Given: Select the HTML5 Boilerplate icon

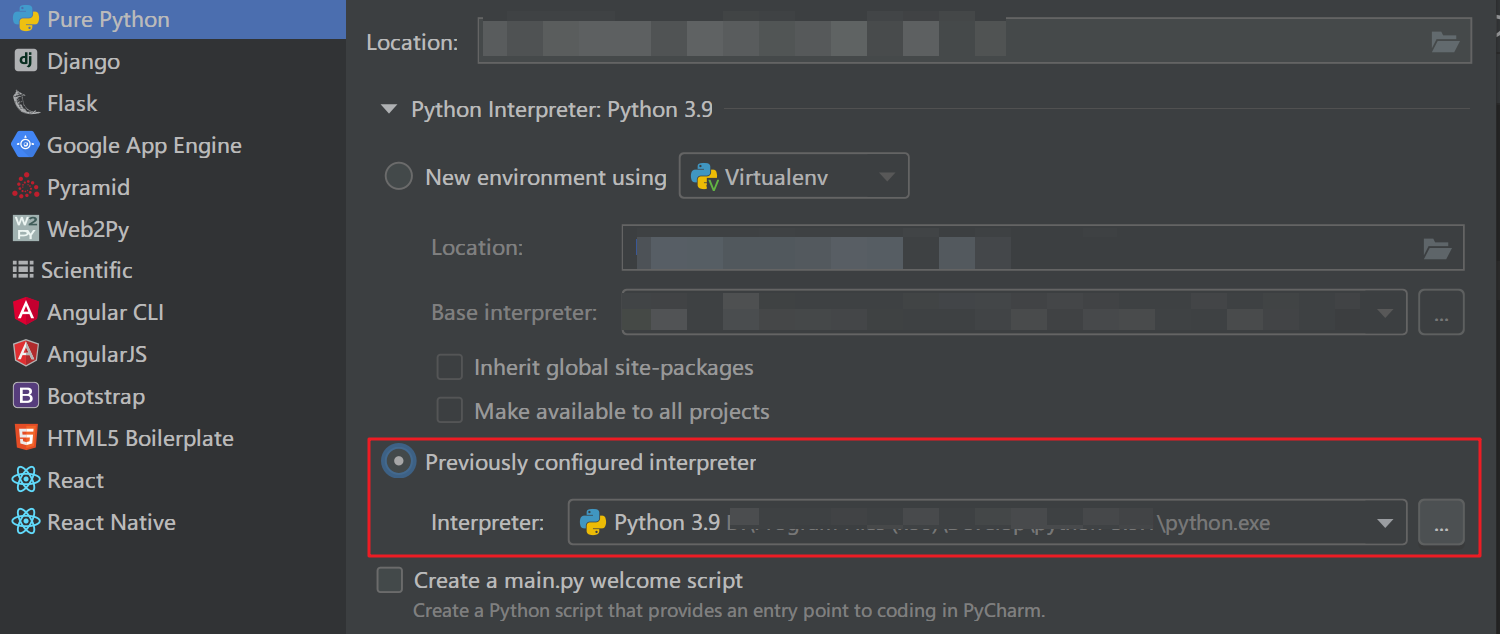Looking at the screenshot, I should coord(25,438).
